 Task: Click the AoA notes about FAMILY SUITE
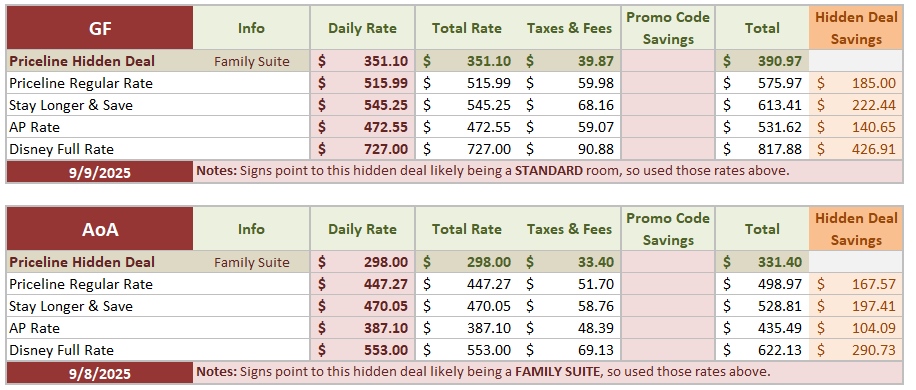point(483,372)
